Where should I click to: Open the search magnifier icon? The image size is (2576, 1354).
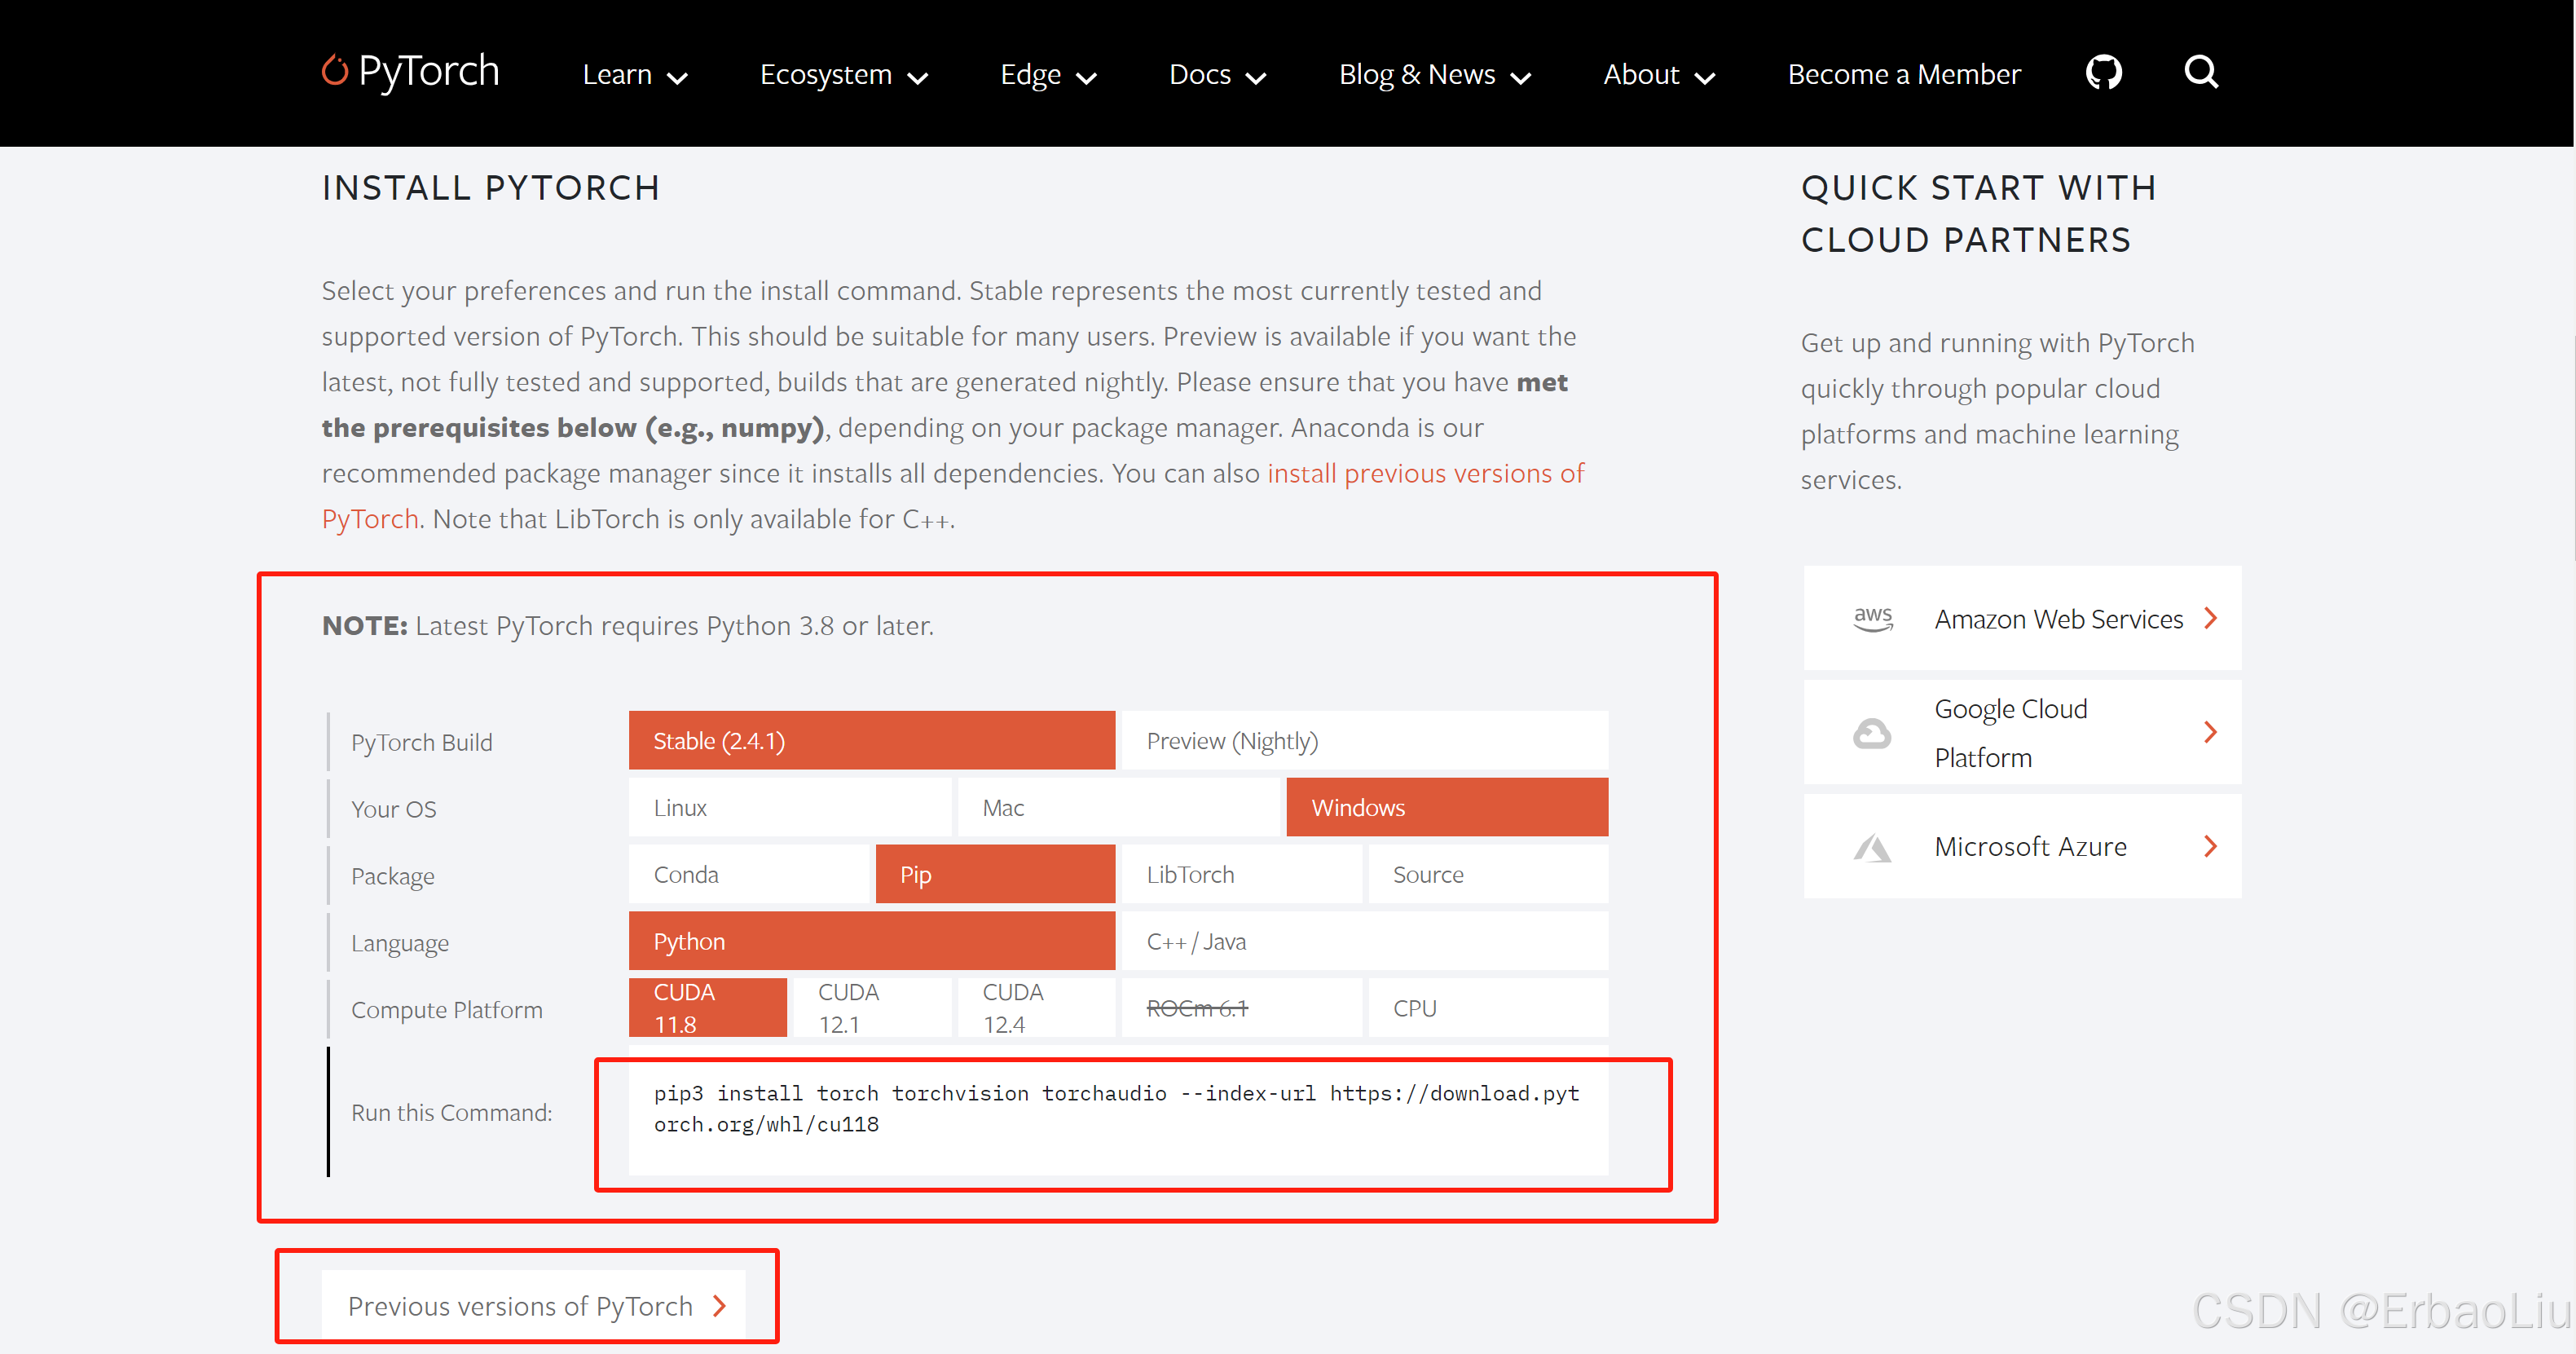[2201, 72]
